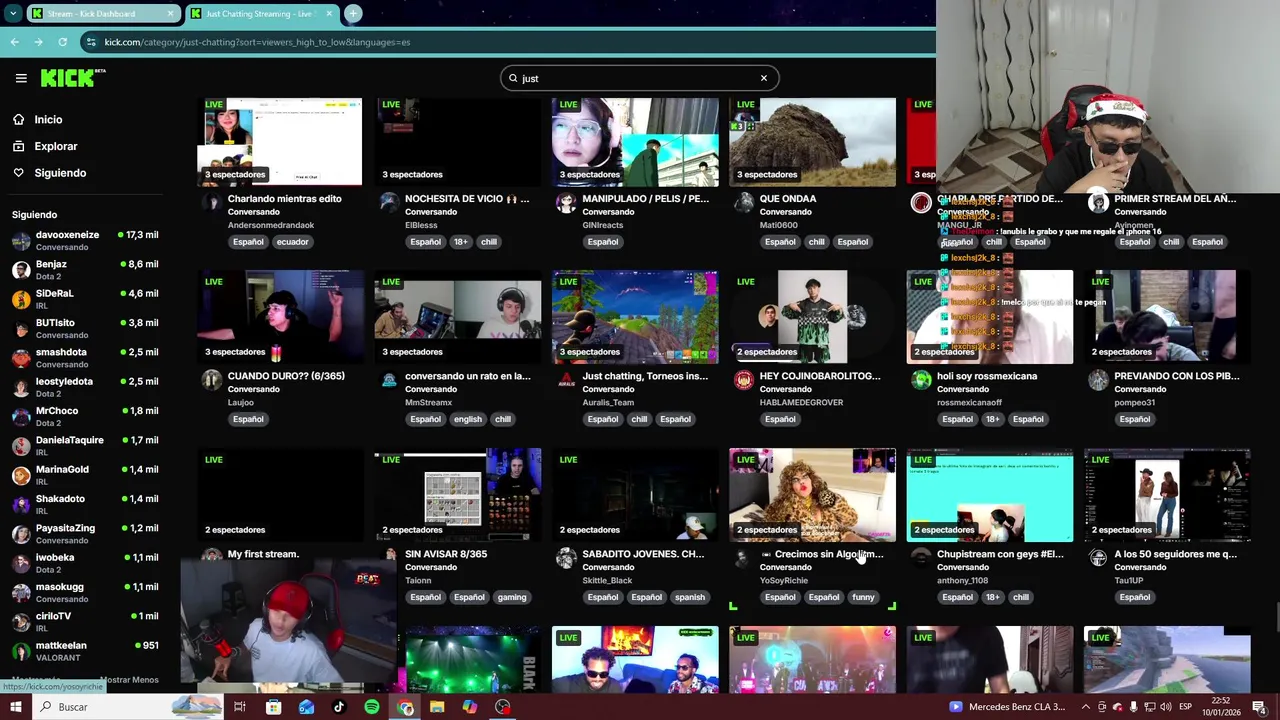The width and height of the screenshot is (1280, 720).
Task: Open 'Chupistream con geys' stream thumbnail
Action: [x=990, y=495]
